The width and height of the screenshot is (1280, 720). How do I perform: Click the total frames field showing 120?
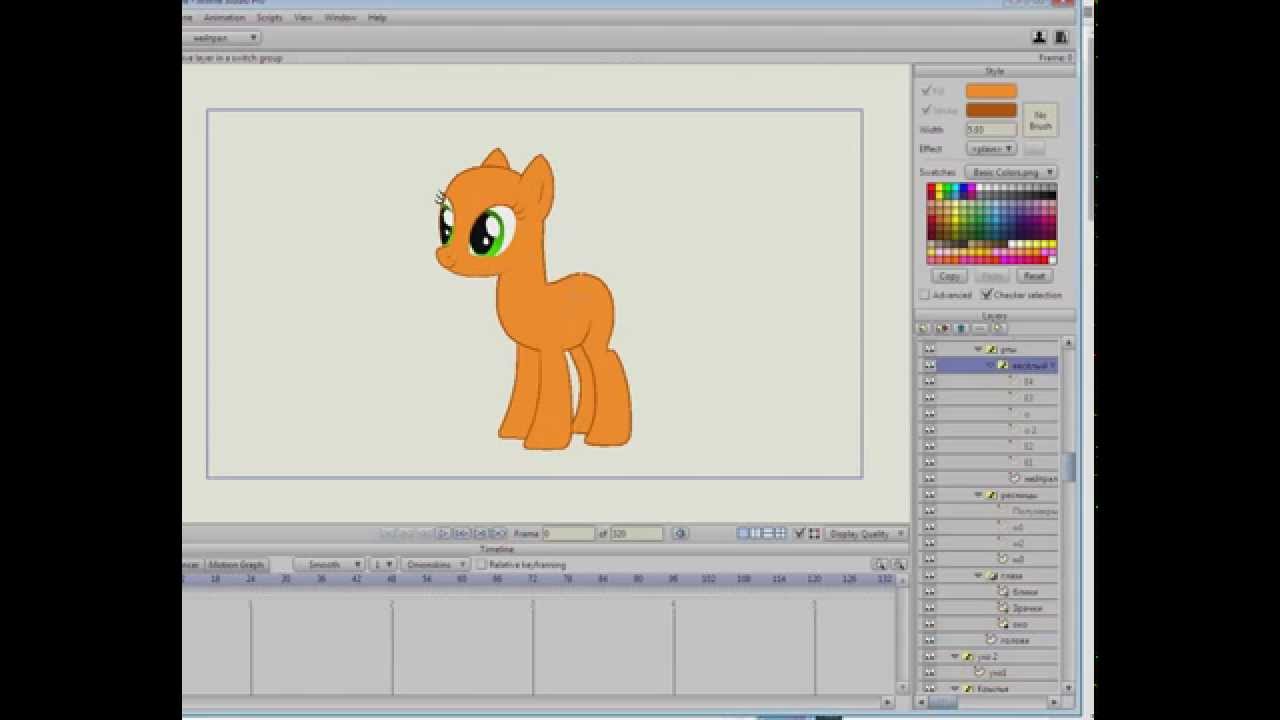point(637,534)
